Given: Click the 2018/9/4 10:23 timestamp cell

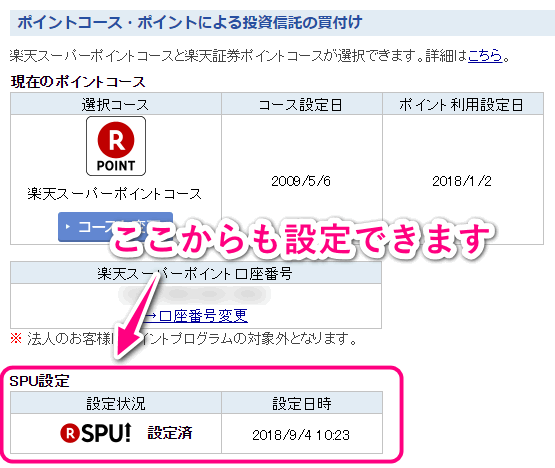Looking at the screenshot, I should (x=301, y=435).
